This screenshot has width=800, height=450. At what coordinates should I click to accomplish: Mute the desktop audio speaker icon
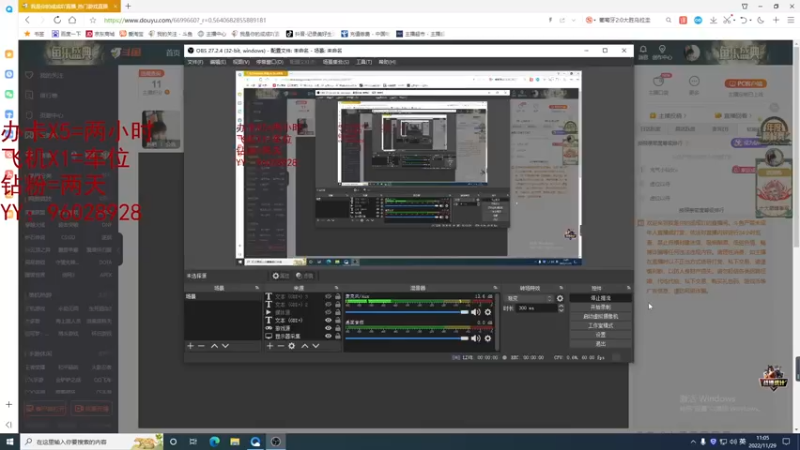[476, 338]
